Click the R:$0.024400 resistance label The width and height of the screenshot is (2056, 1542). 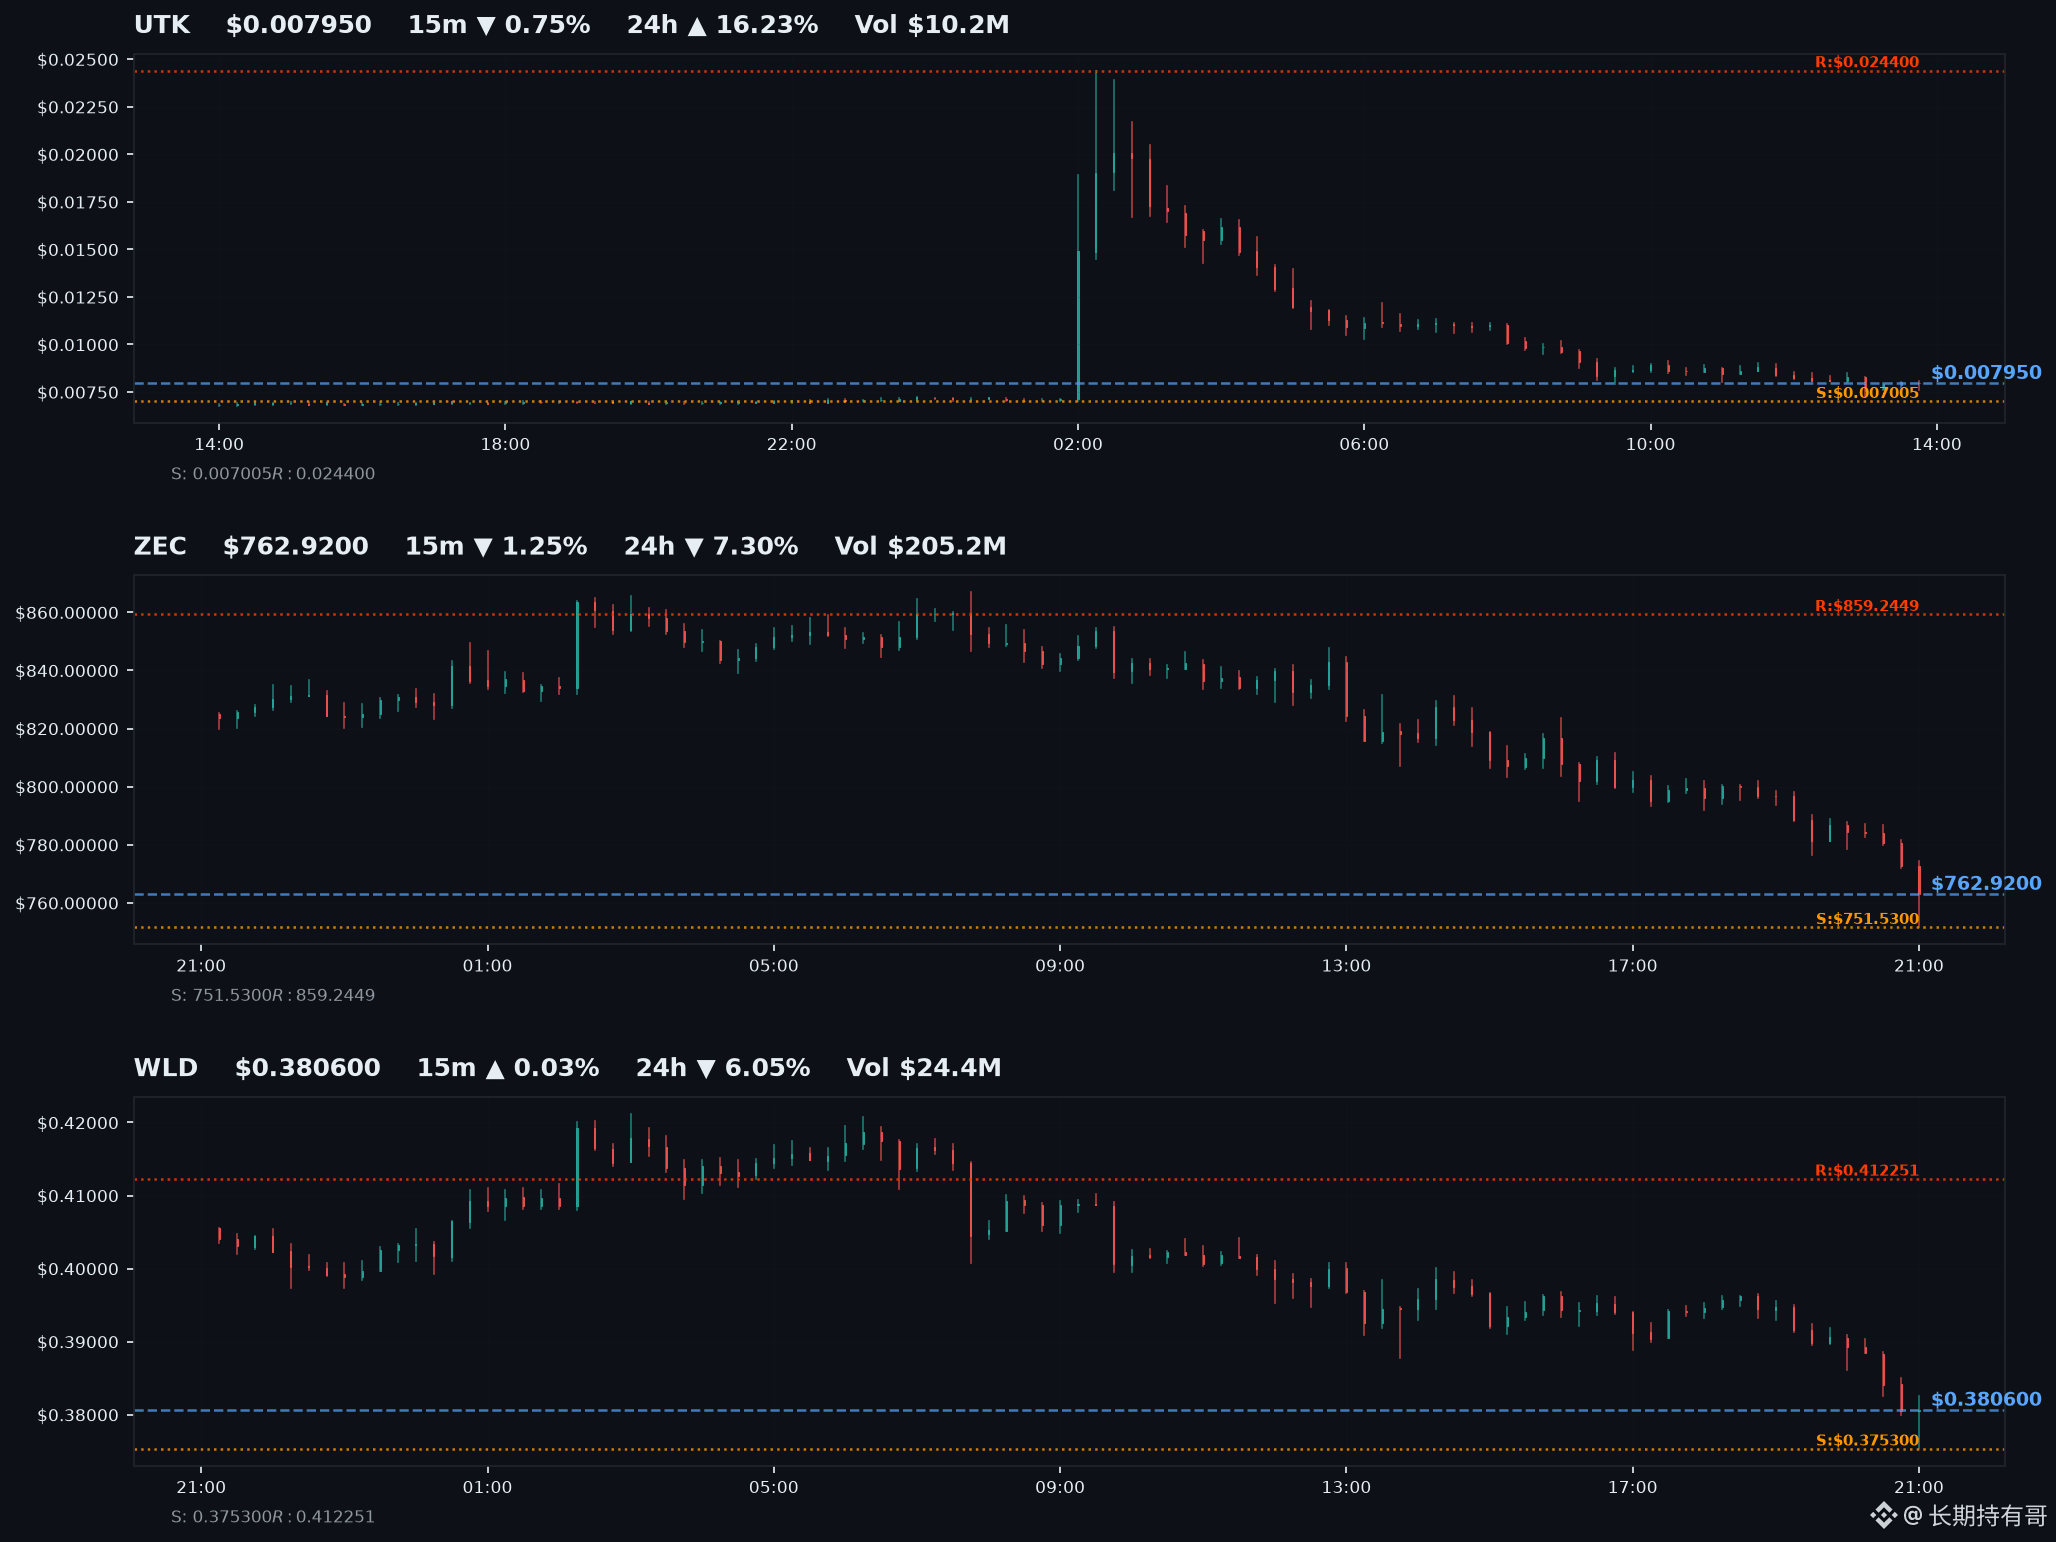1867,62
